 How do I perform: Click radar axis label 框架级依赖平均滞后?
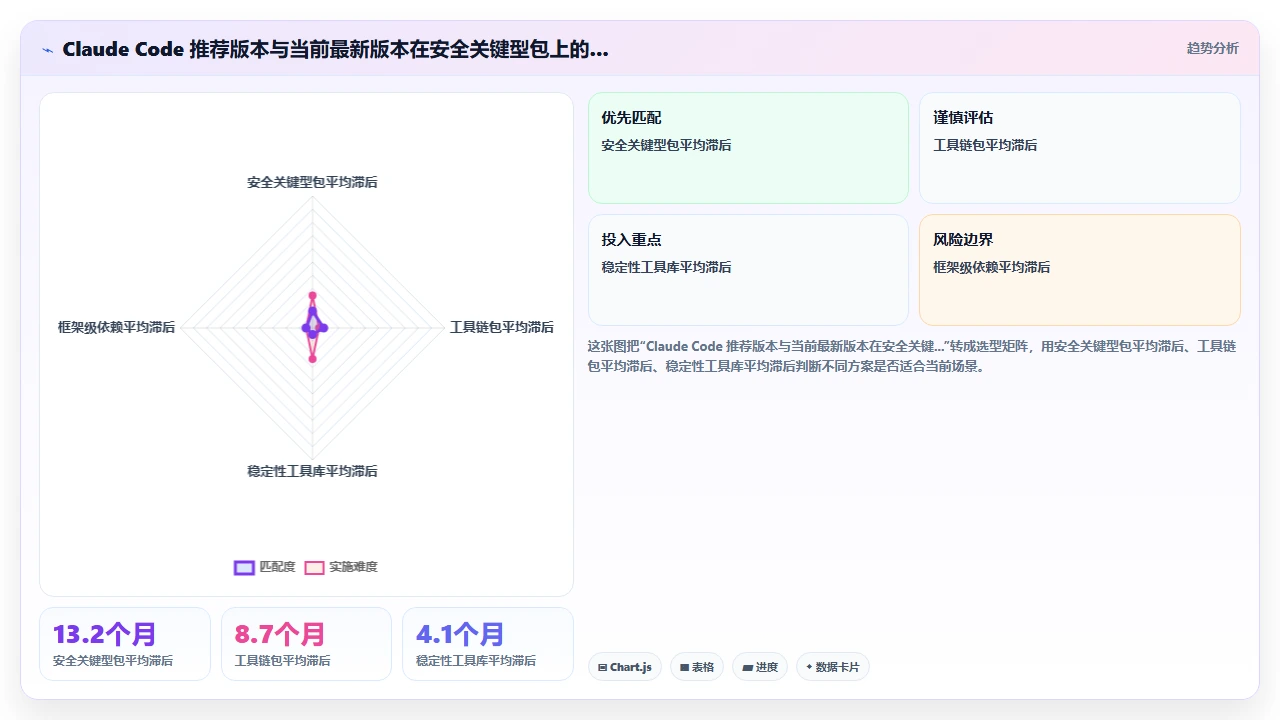[x=116, y=327]
